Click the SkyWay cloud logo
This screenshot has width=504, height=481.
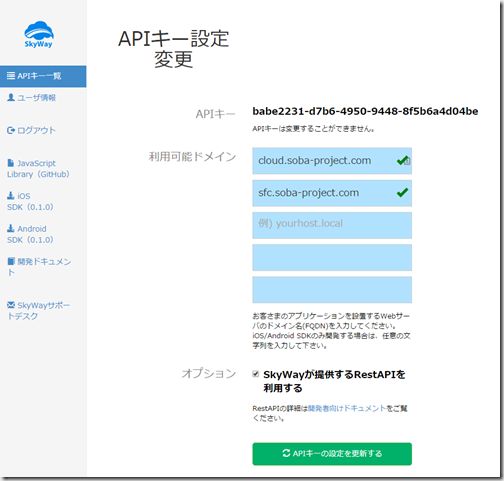tap(39, 34)
